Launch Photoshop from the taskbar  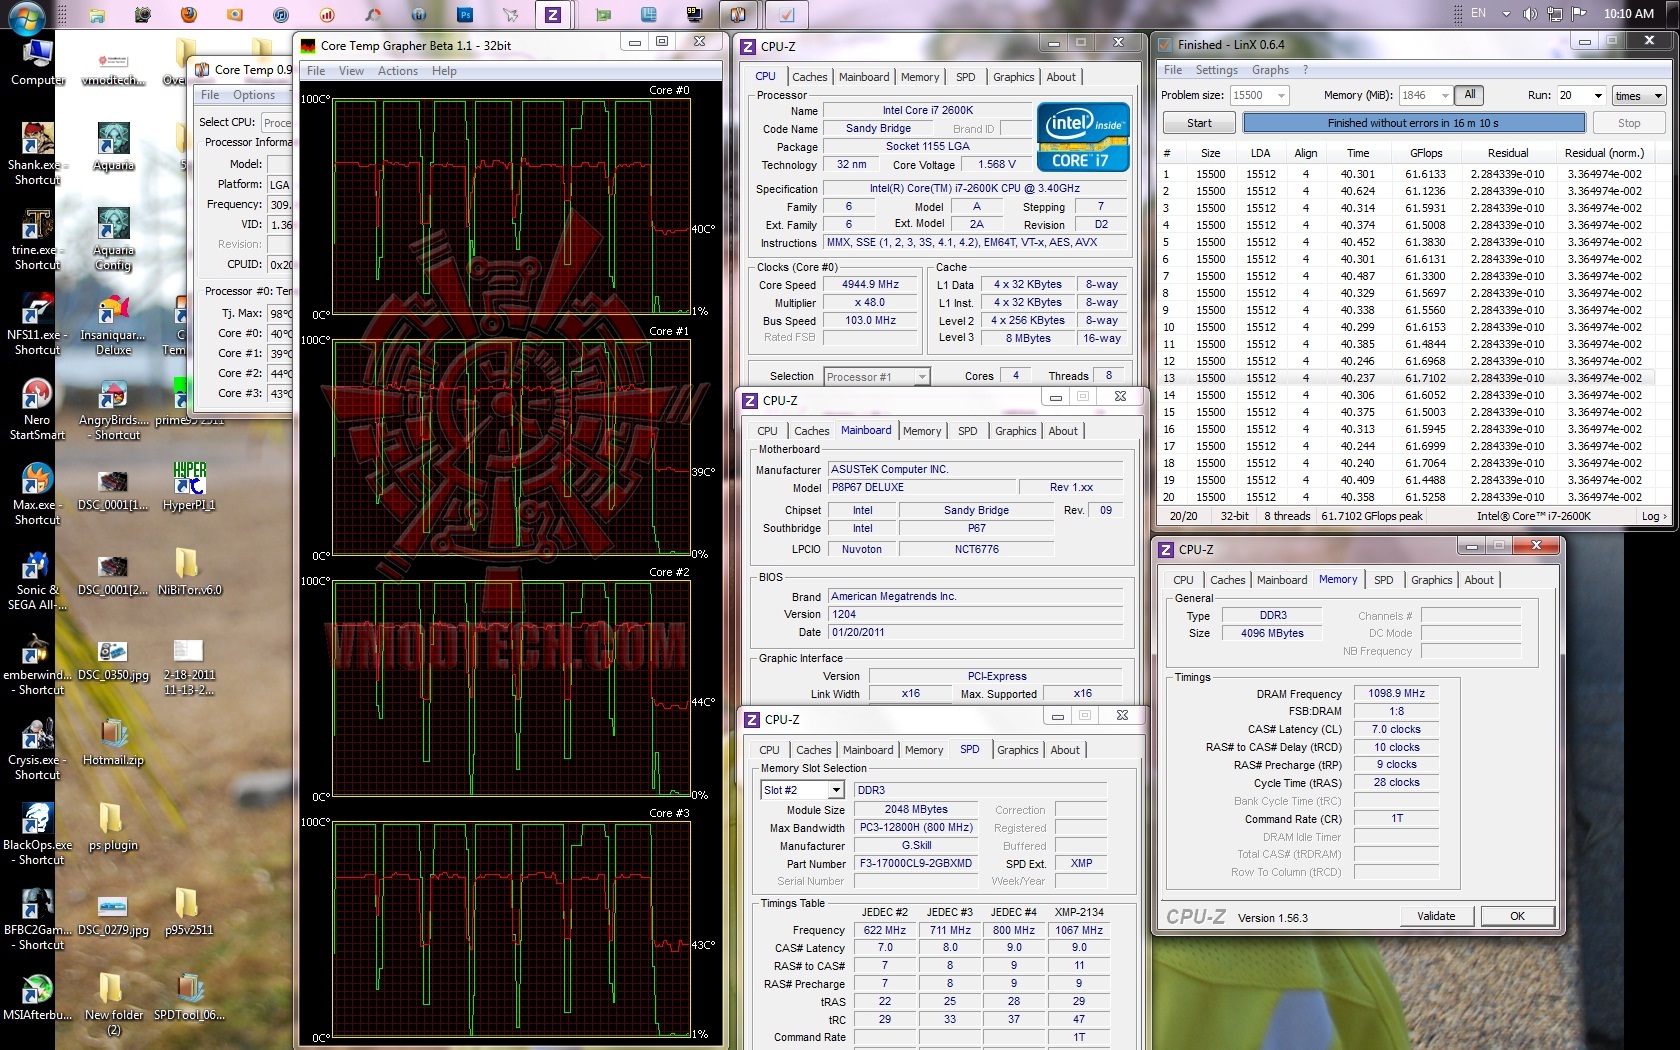pos(465,15)
